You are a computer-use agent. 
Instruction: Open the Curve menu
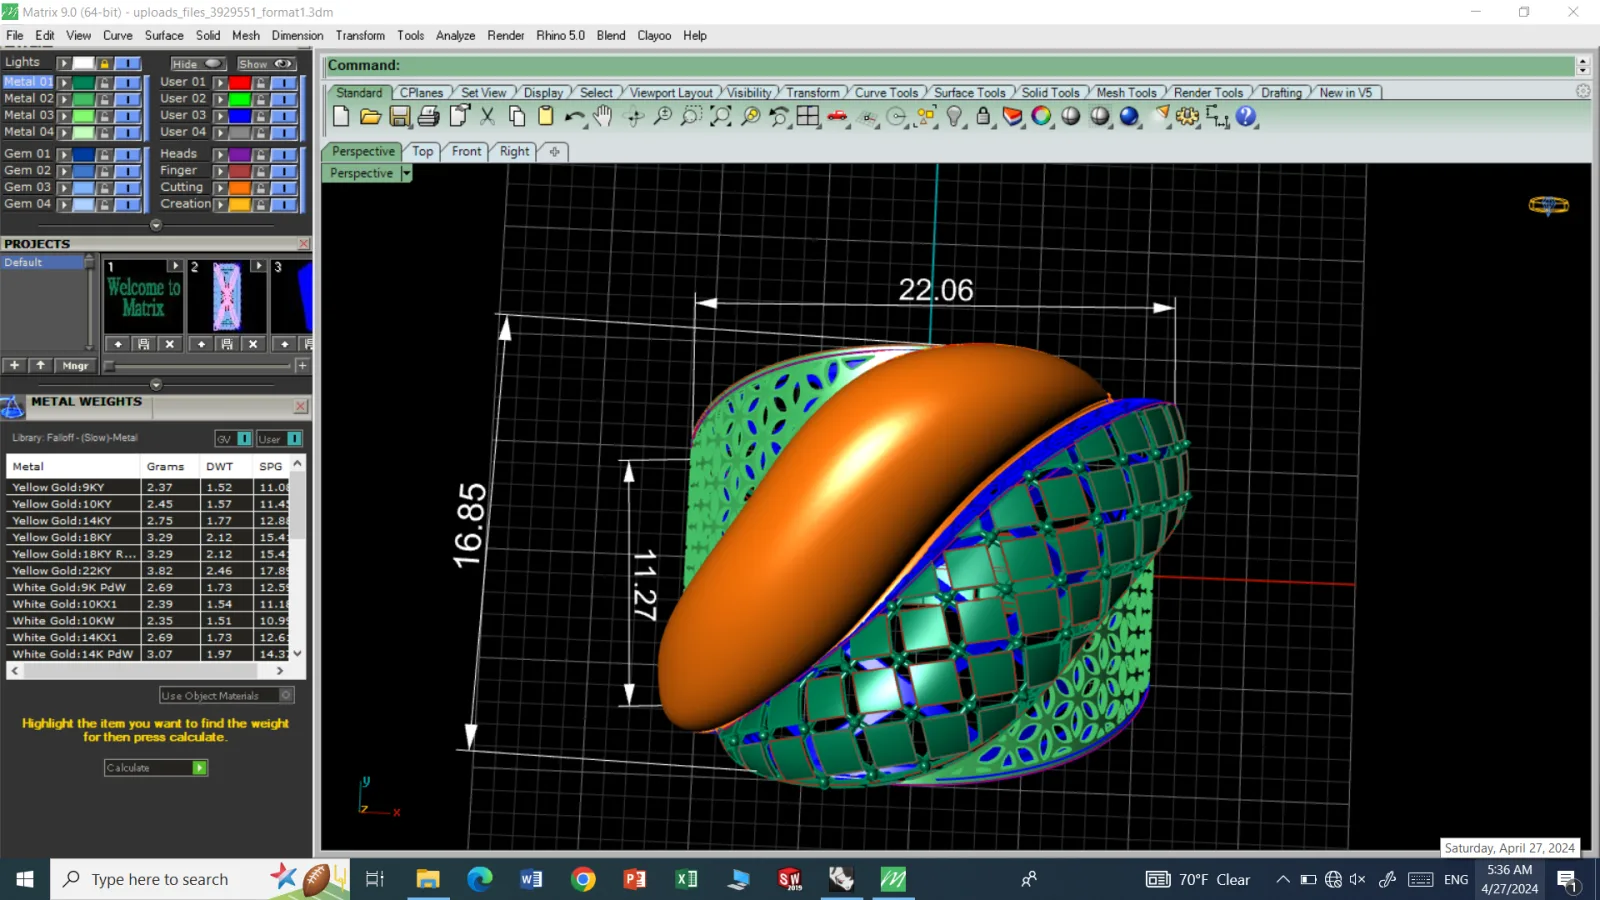coord(117,35)
